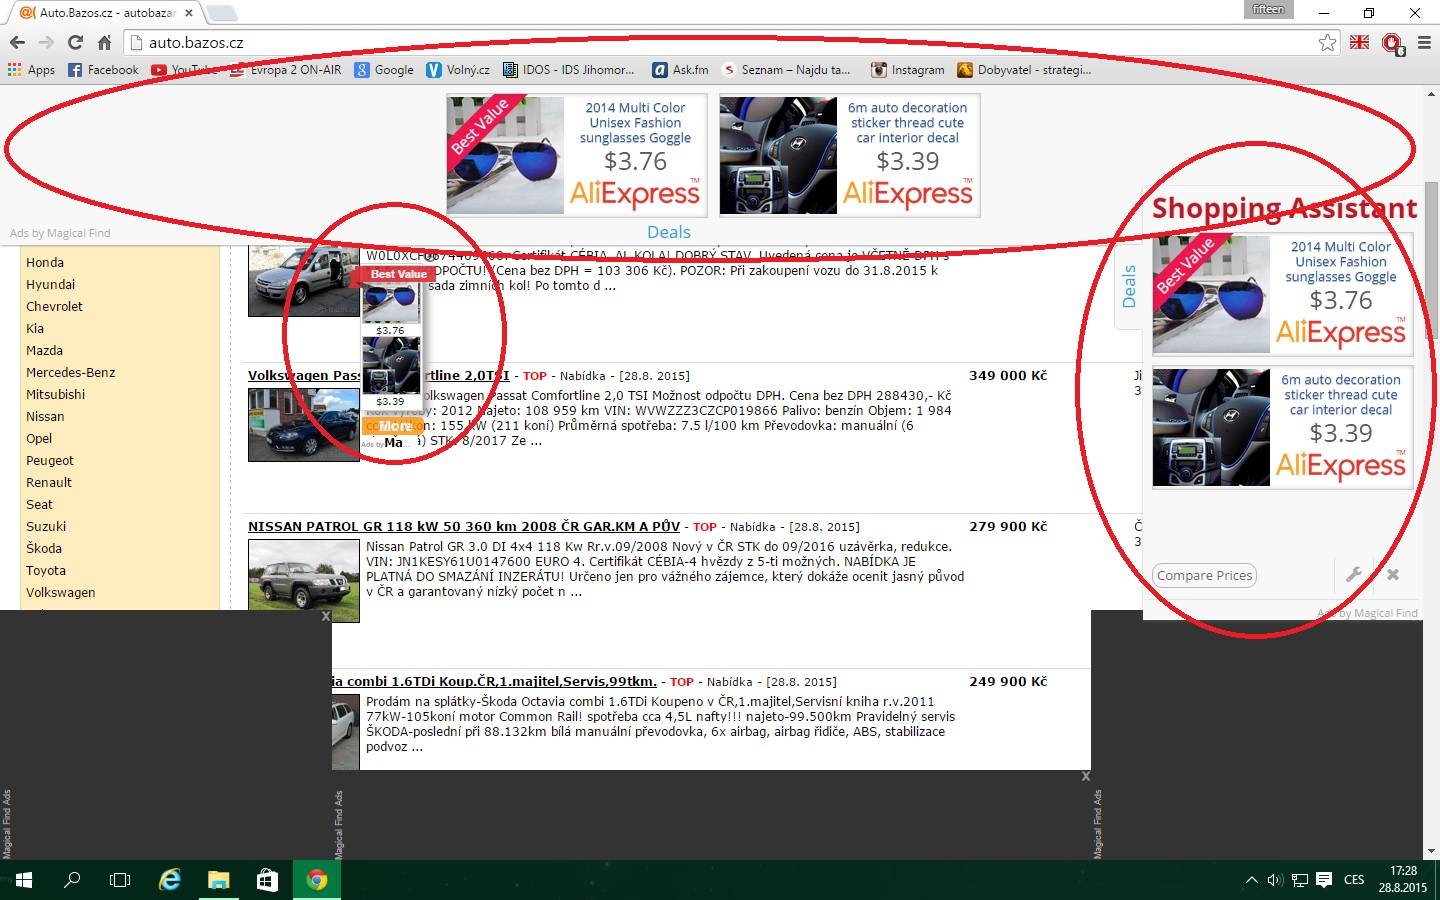Open the Windows Start menu
Image resolution: width=1440 pixels, height=900 pixels.
[x=24, y=880]
